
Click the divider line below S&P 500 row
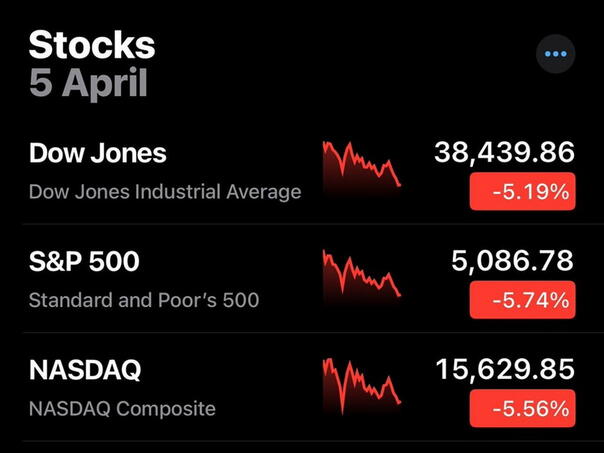(302, 333)
